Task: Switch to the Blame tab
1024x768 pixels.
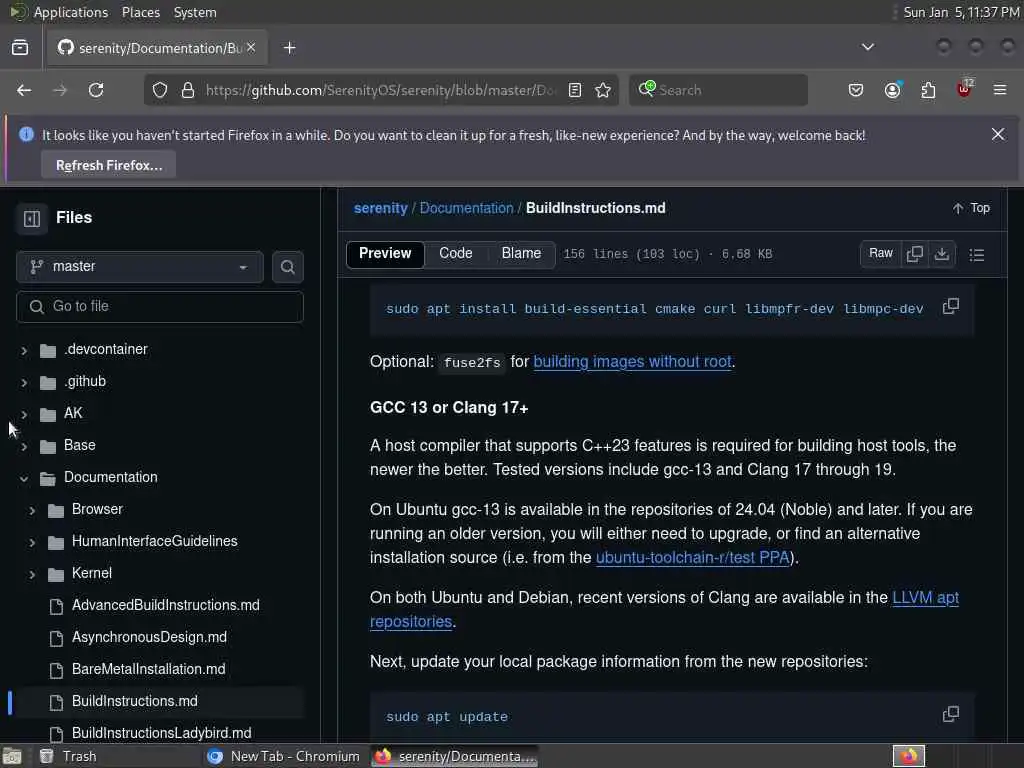Action: point(521,253)
